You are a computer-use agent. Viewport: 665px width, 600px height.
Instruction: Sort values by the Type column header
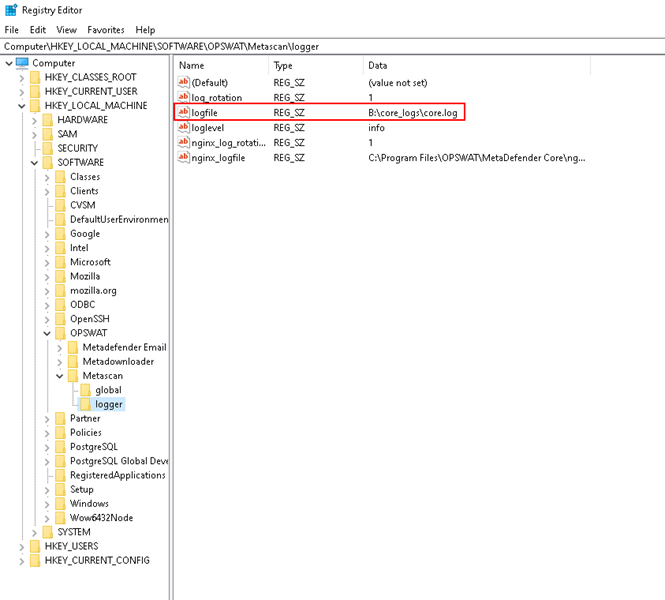pos(316,65)
